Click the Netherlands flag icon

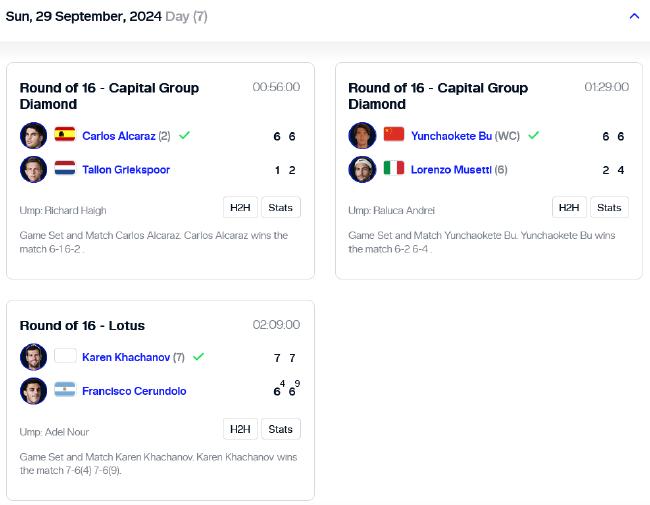(65, 168)
